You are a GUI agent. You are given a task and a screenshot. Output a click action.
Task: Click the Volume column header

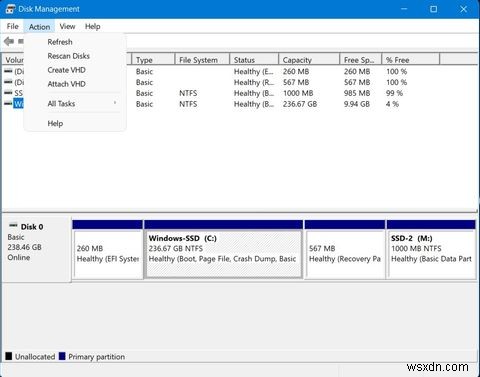13,60
